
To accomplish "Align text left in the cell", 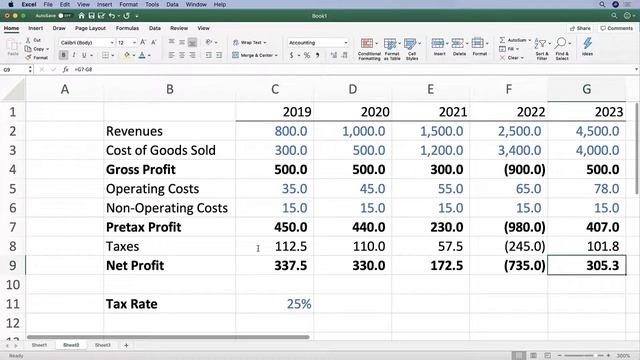I will tap(171, 55).
